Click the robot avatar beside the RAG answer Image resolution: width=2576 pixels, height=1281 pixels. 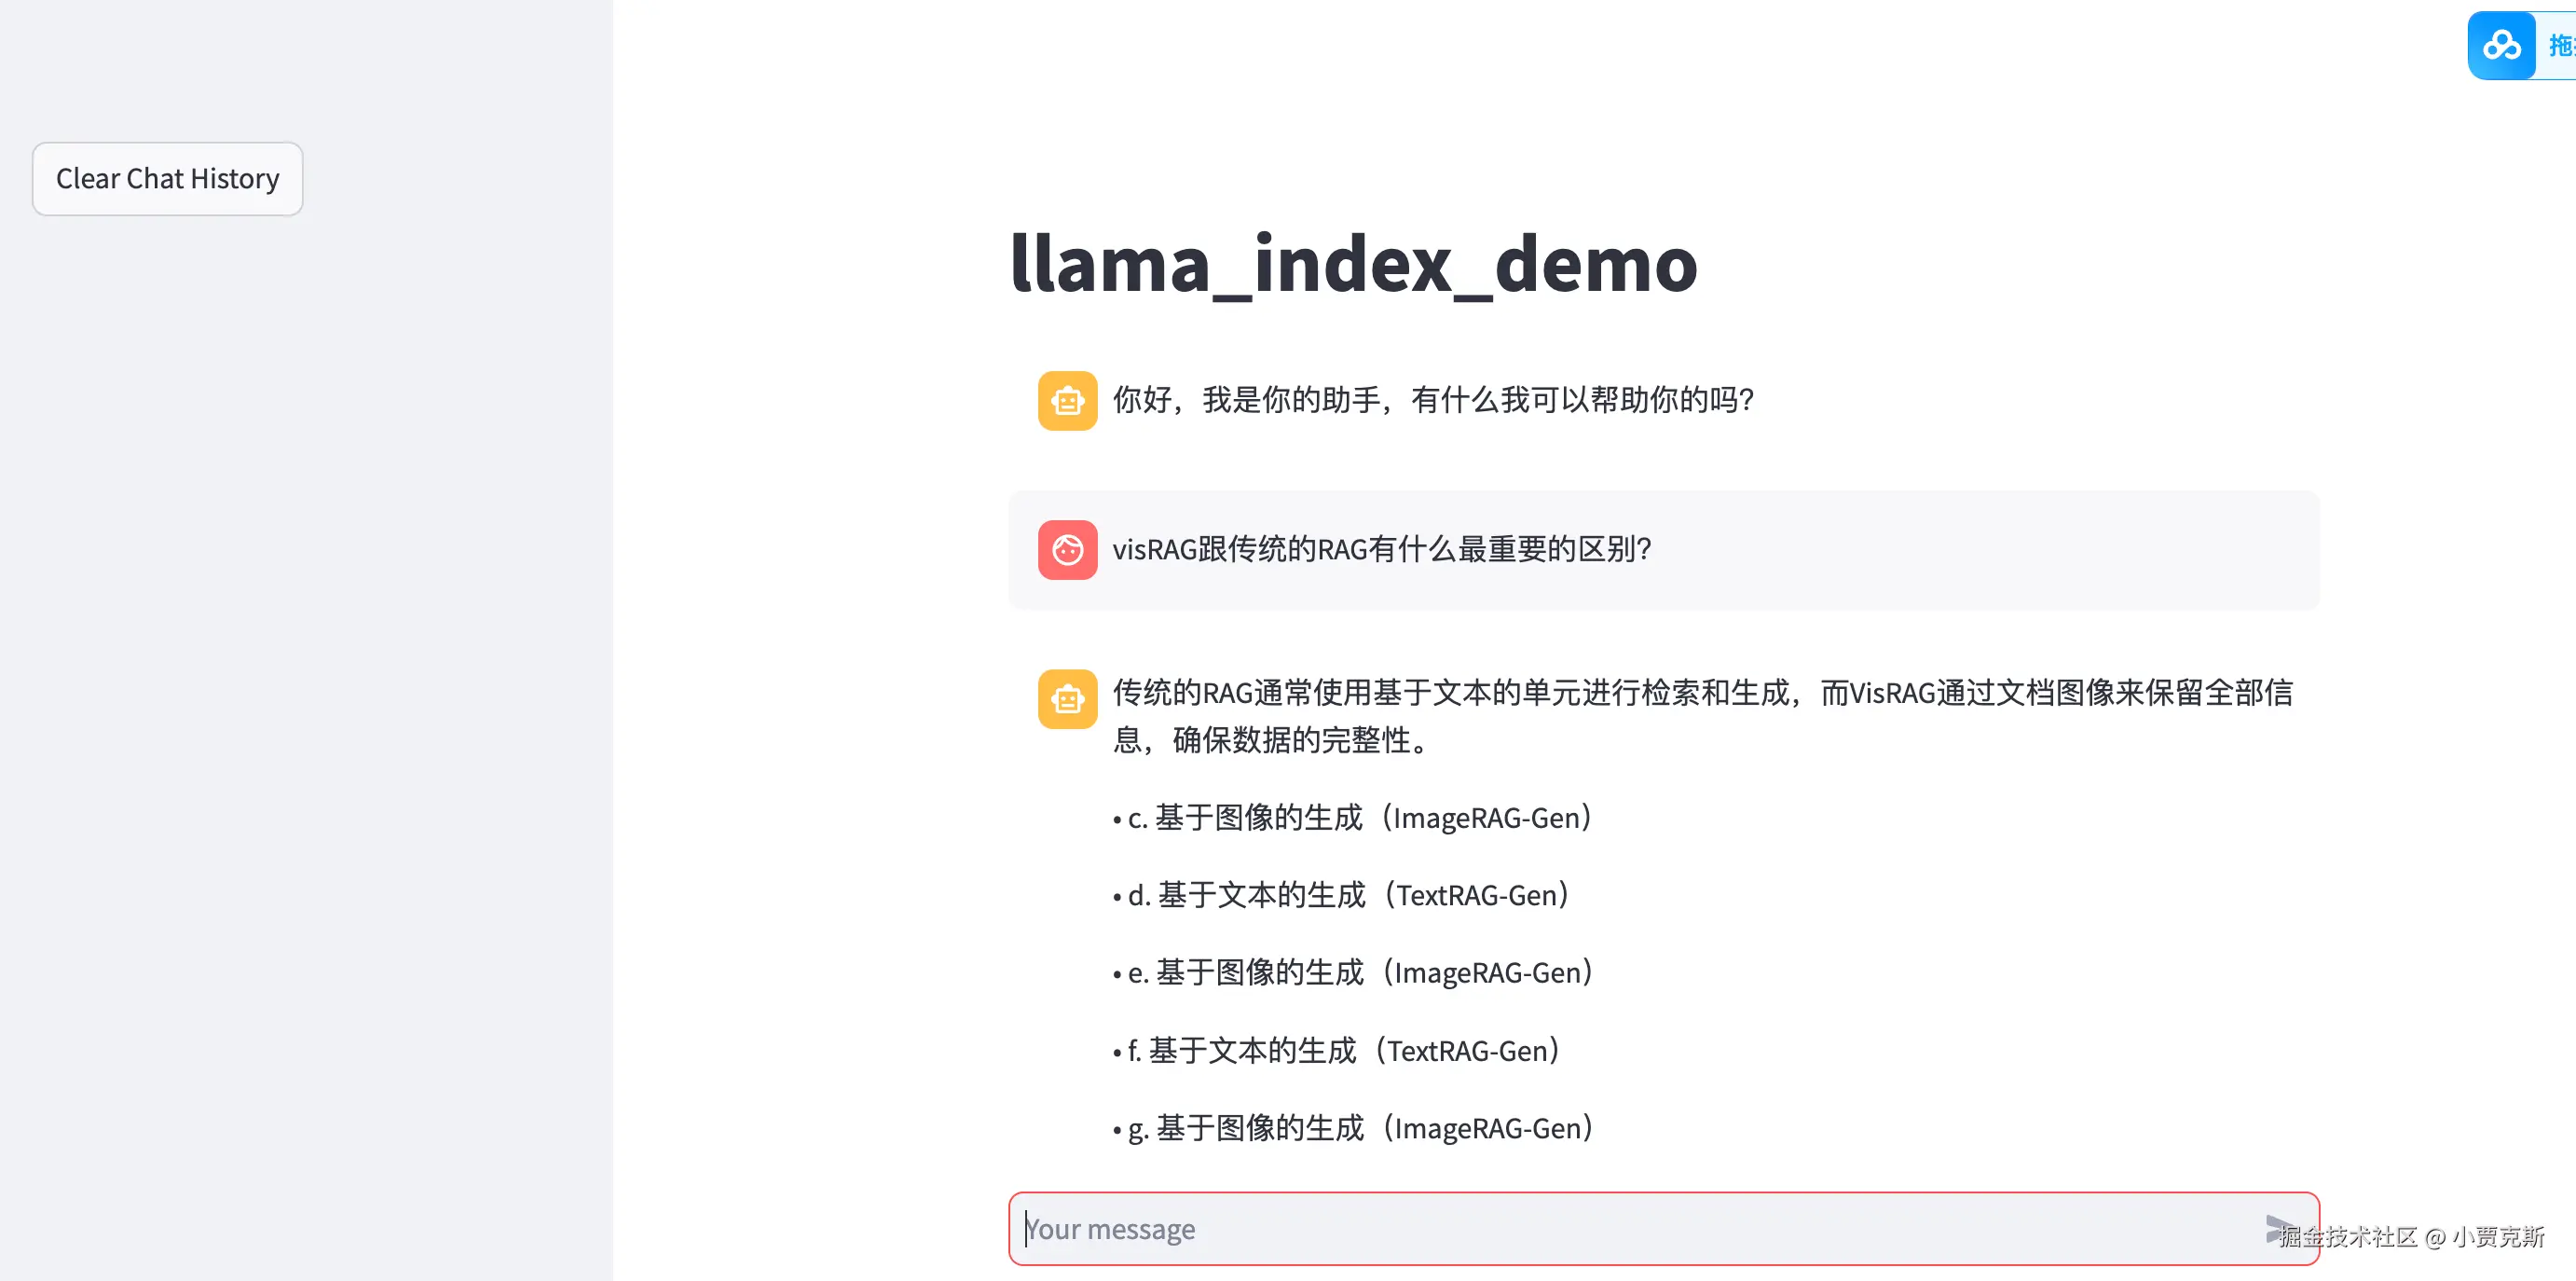click(1067, 699)
